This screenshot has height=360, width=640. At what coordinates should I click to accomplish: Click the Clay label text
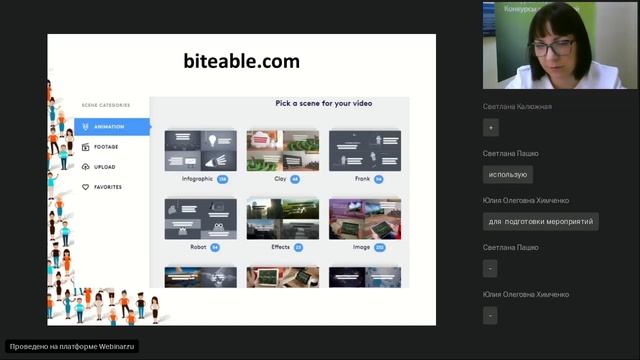[280, 179]
